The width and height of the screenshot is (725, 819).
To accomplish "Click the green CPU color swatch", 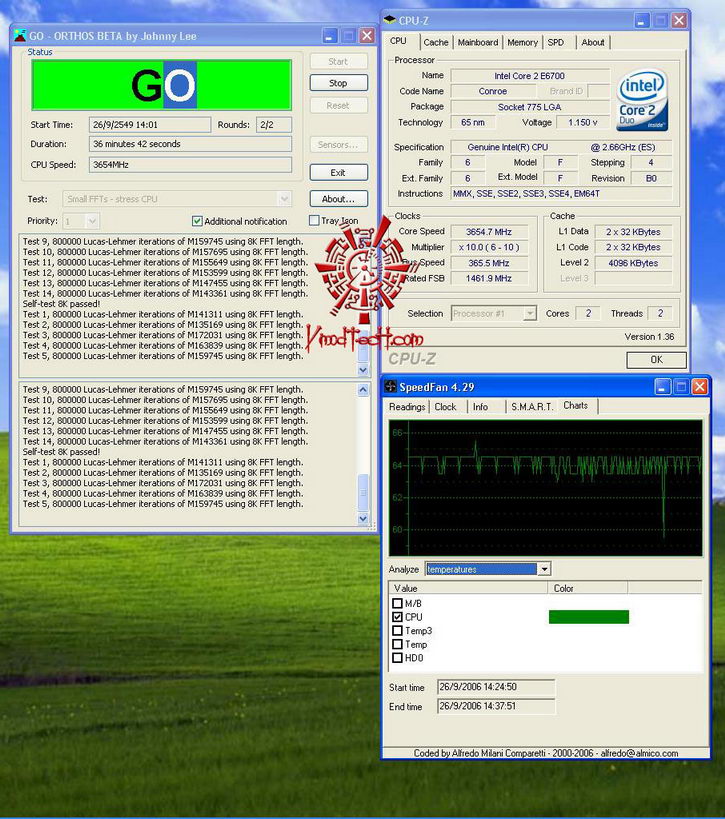I will pos(589,617).
